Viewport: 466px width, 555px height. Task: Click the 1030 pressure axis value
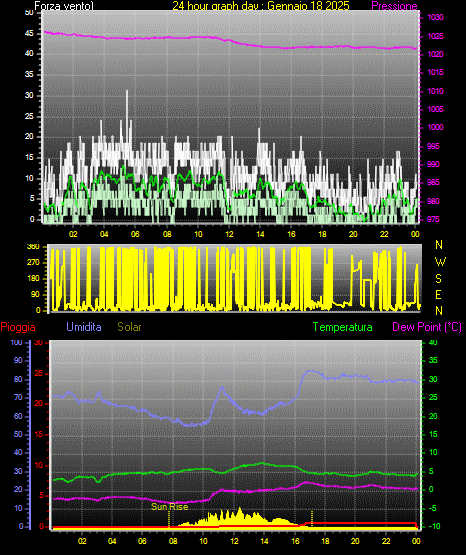[x=435, y=17]
